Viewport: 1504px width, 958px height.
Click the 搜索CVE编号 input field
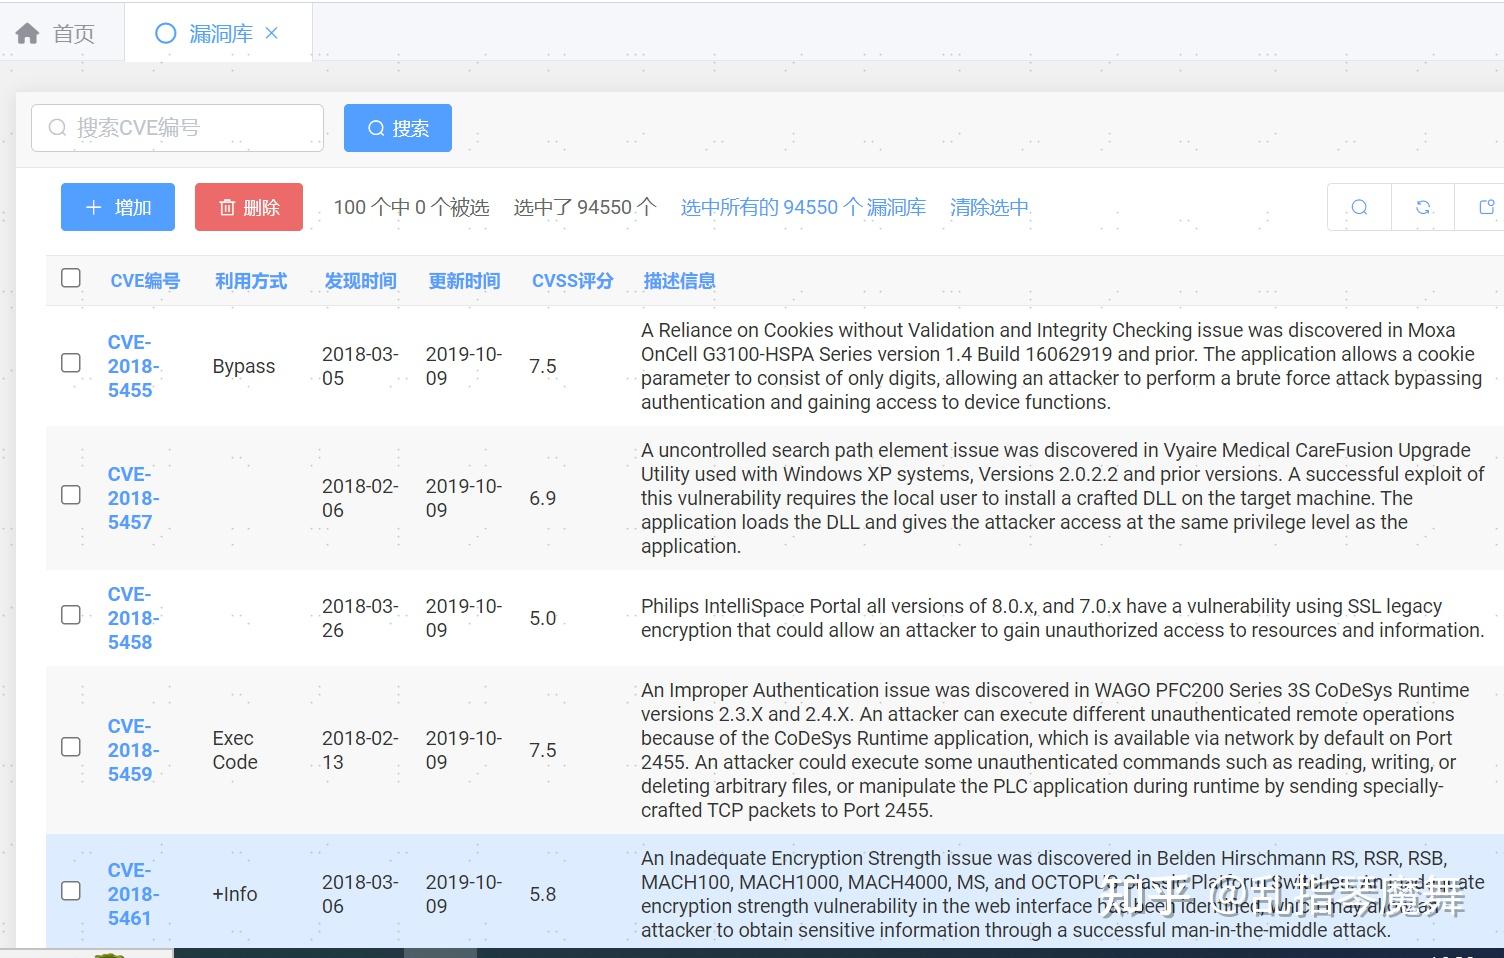click(x=180, y=128)
